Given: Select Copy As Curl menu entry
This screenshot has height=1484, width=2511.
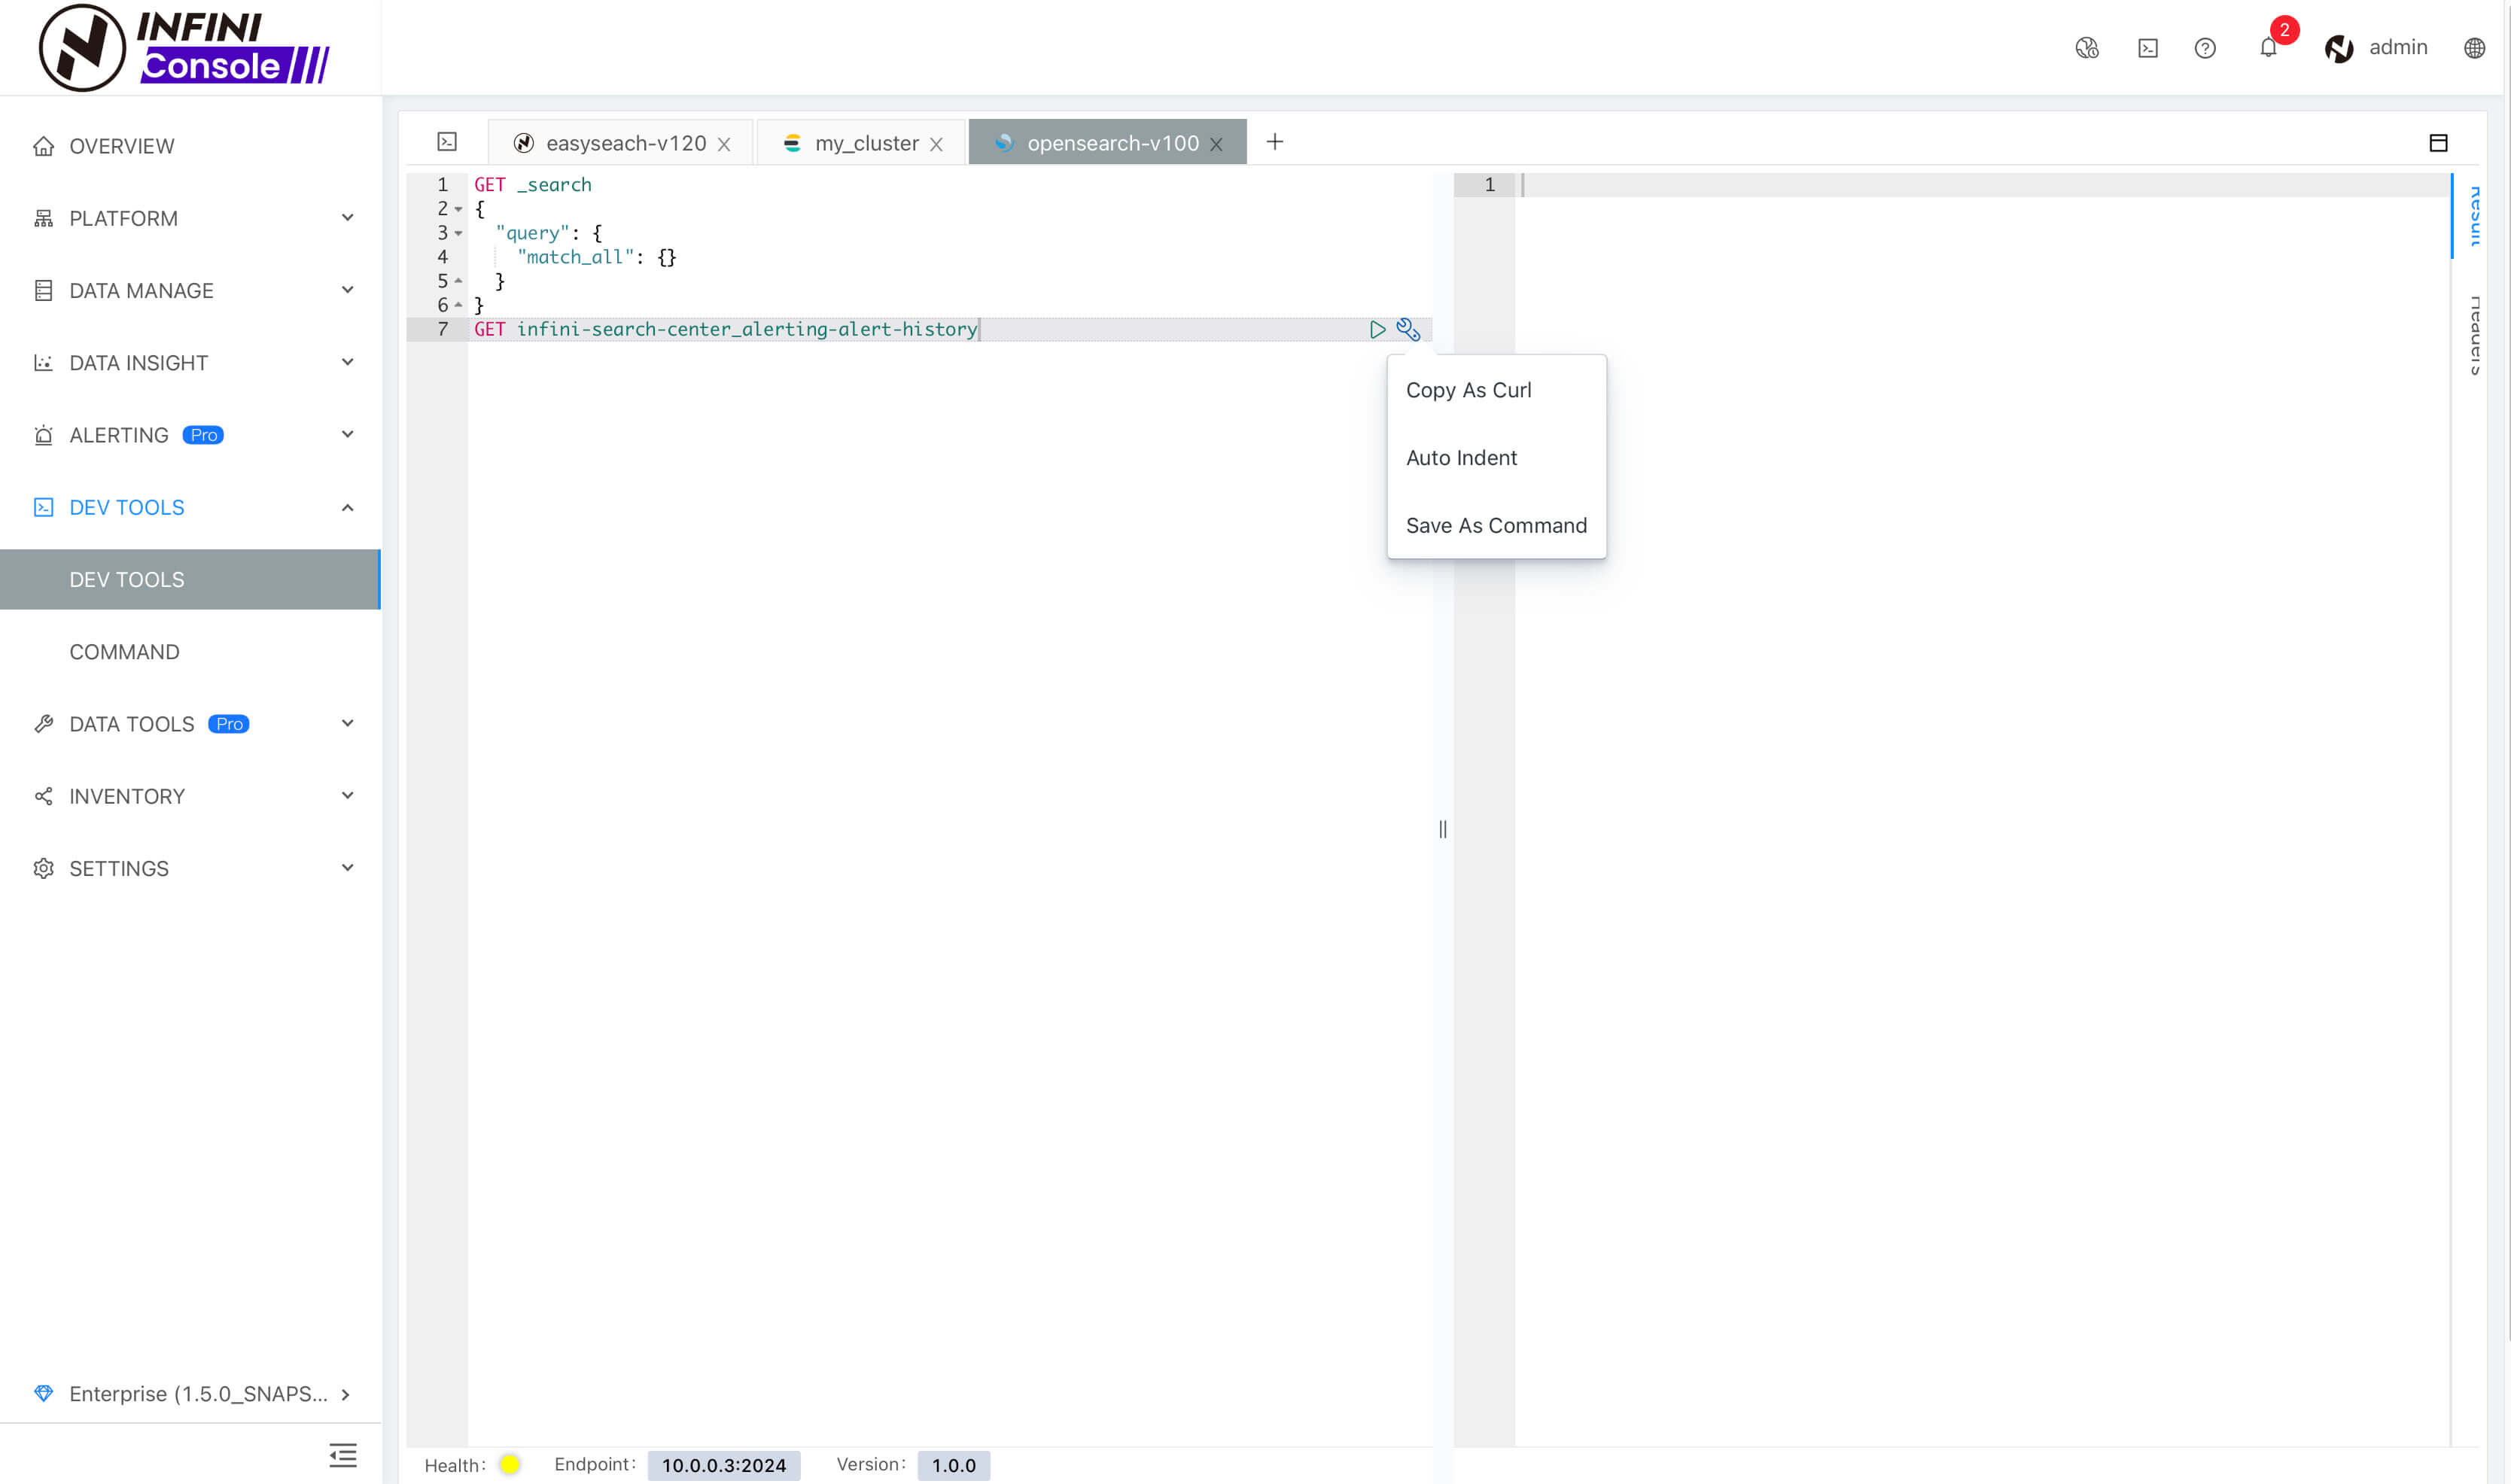Looking at the screenshot, I should (x=1496, y=390).
